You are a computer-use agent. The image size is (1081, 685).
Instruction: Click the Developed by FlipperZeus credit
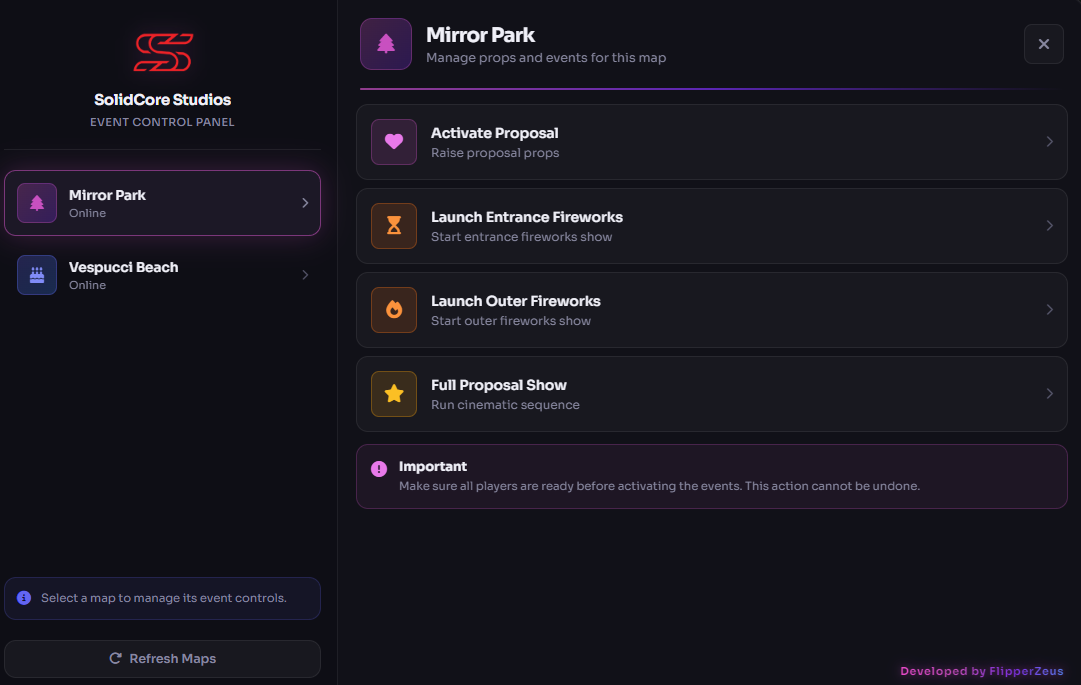[982, 671]
